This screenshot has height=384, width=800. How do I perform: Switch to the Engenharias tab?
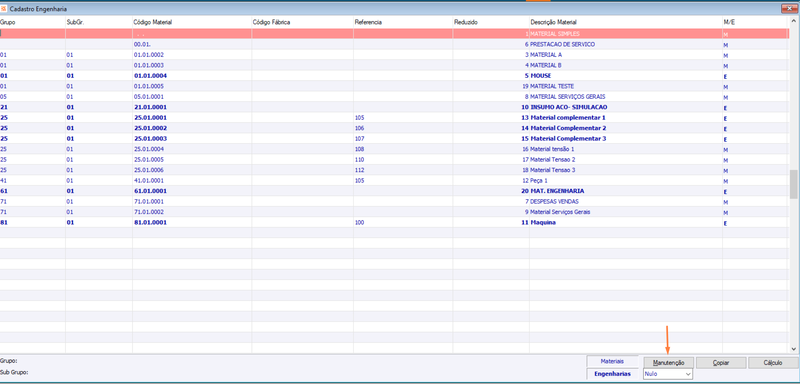pyautogui.click(x=612, y=374)
